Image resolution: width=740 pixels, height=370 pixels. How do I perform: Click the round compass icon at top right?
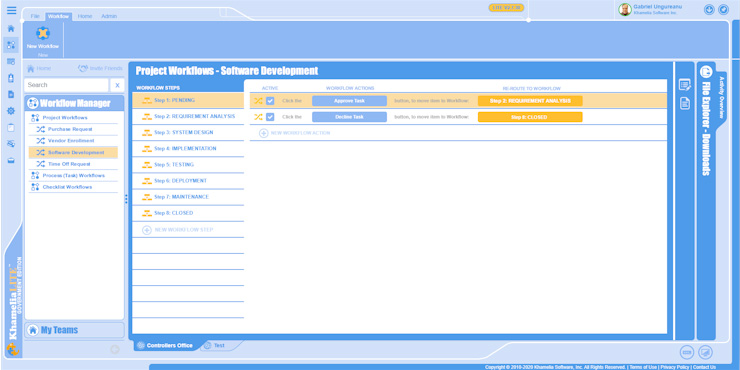[x=723, y=9]
